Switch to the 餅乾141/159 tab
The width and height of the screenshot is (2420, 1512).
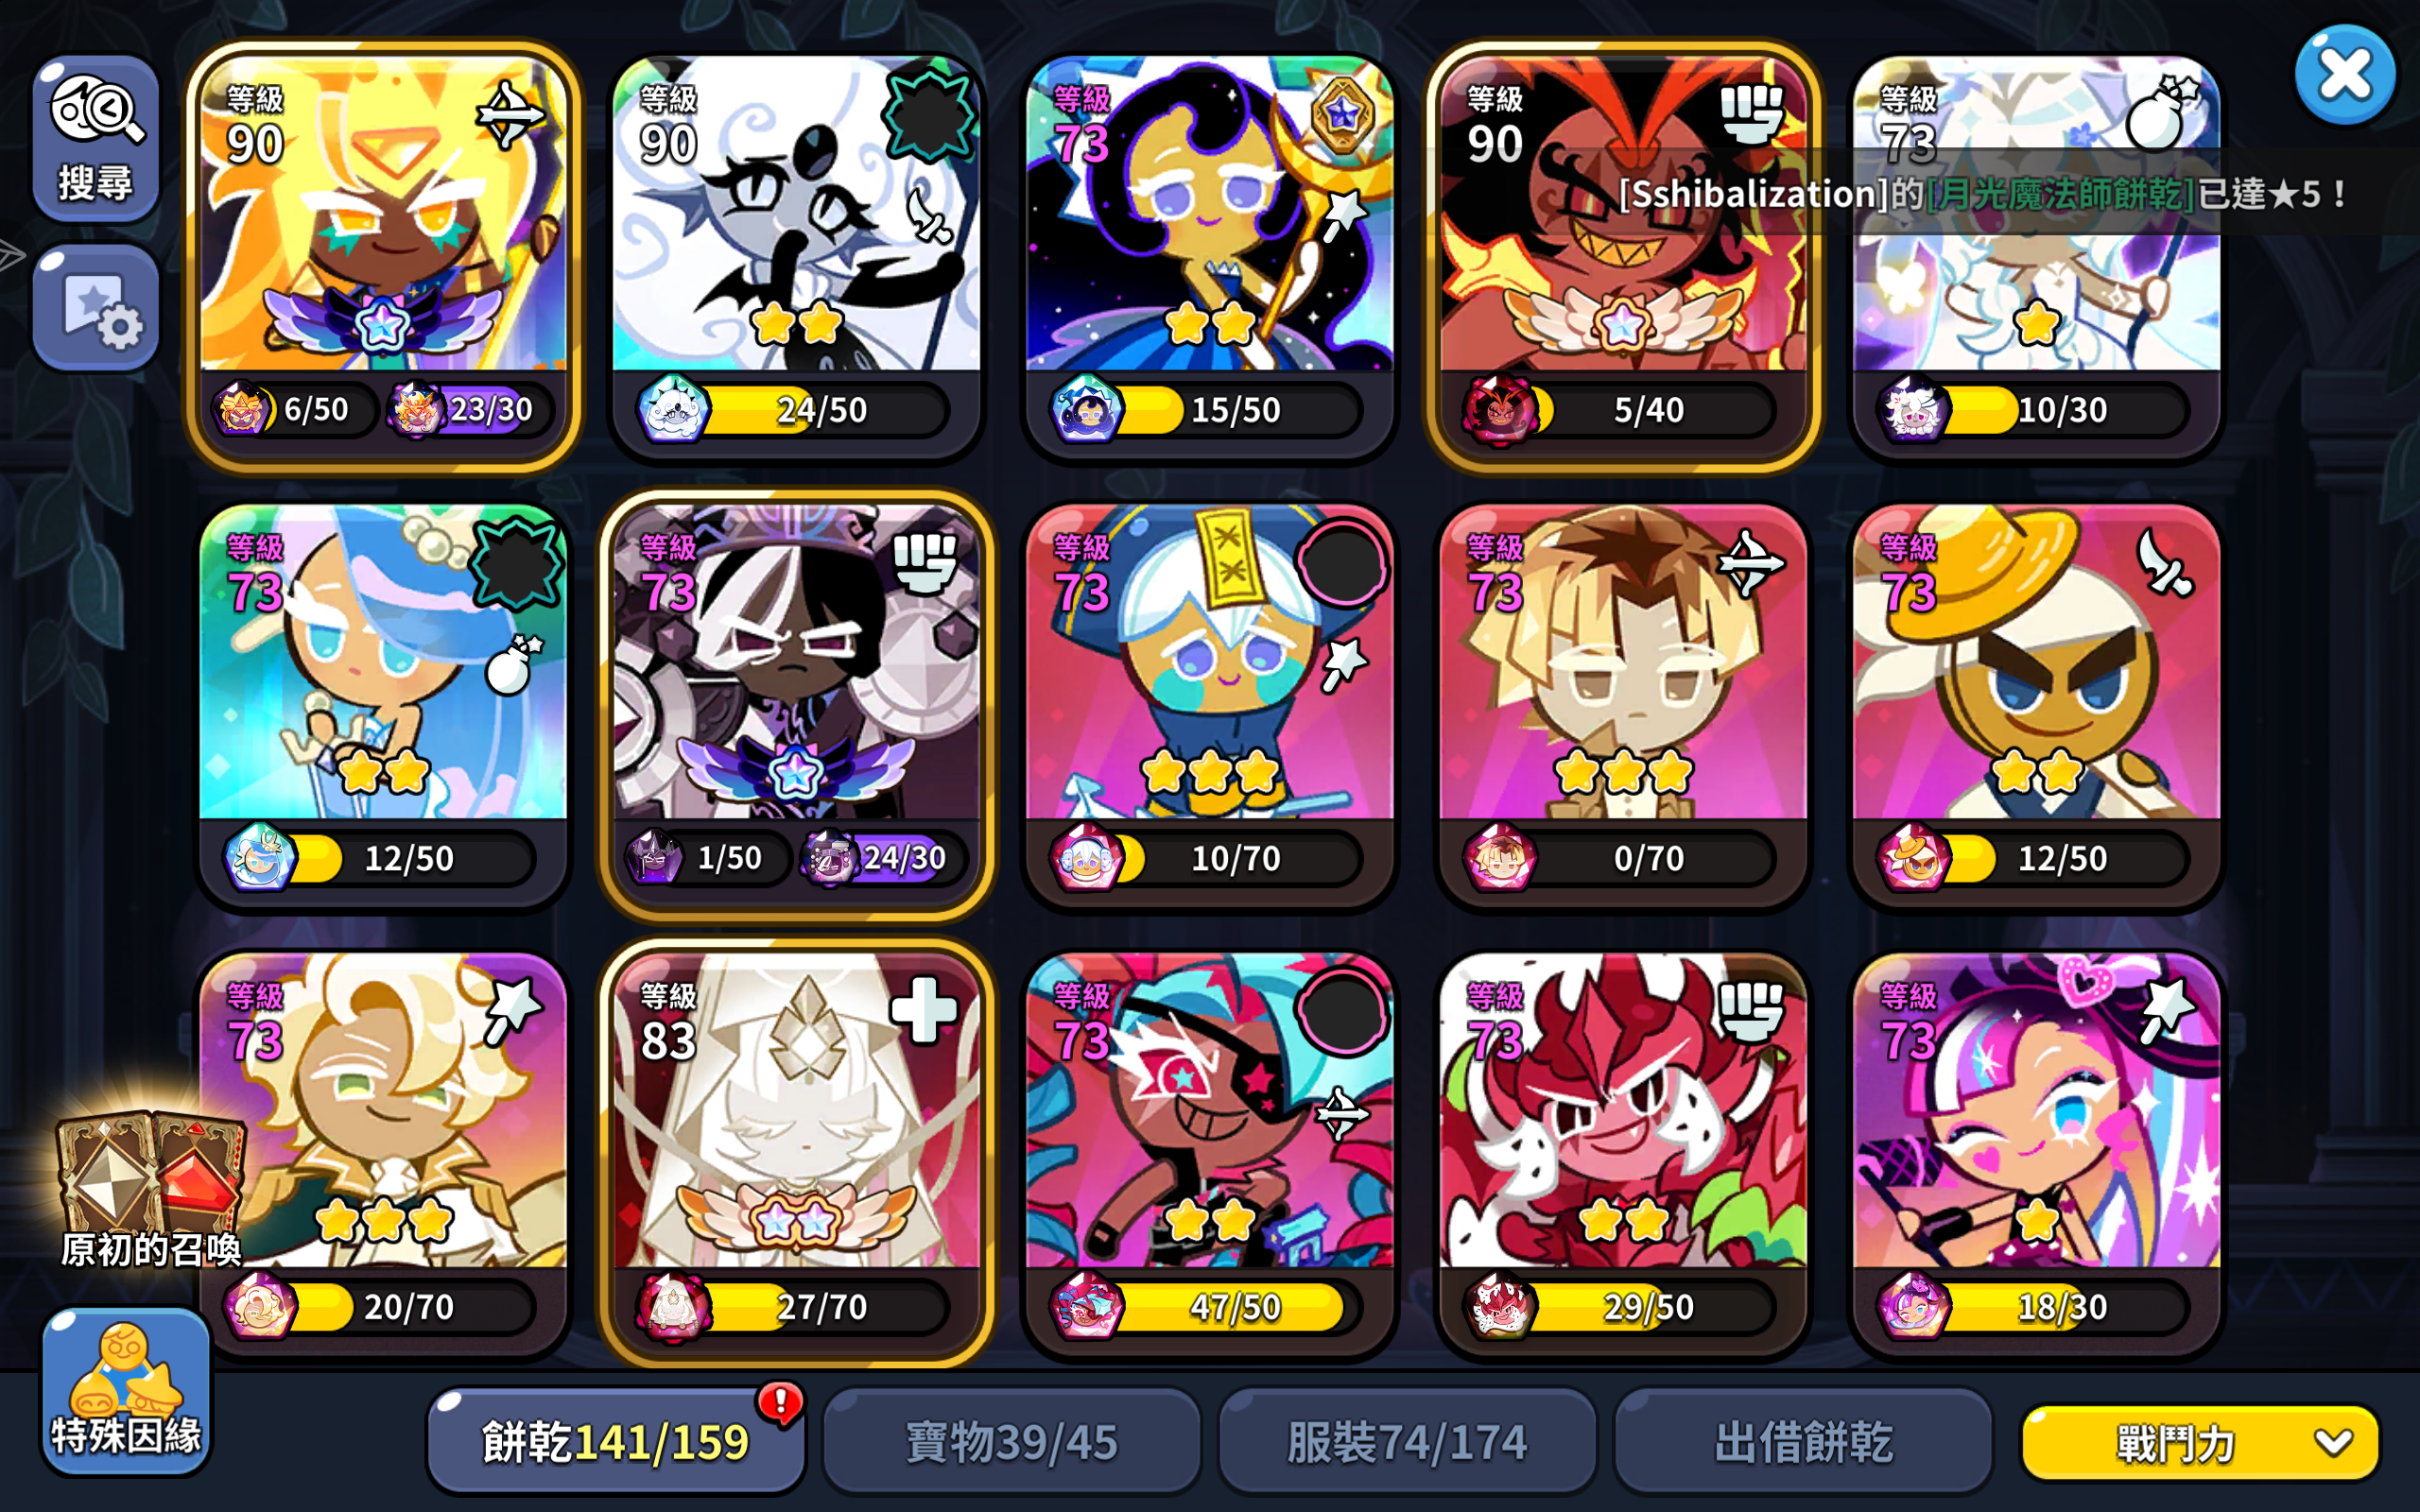point(615,1441)
